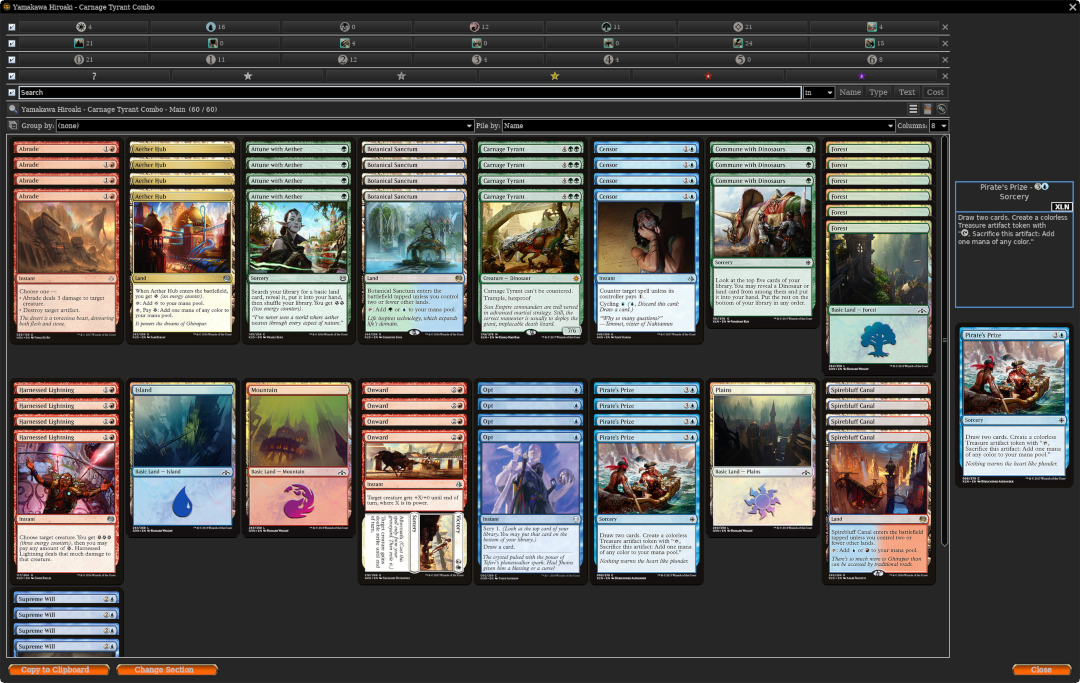
Task: Toggle the white mana color filter showing 4
Action: point(83,27)
